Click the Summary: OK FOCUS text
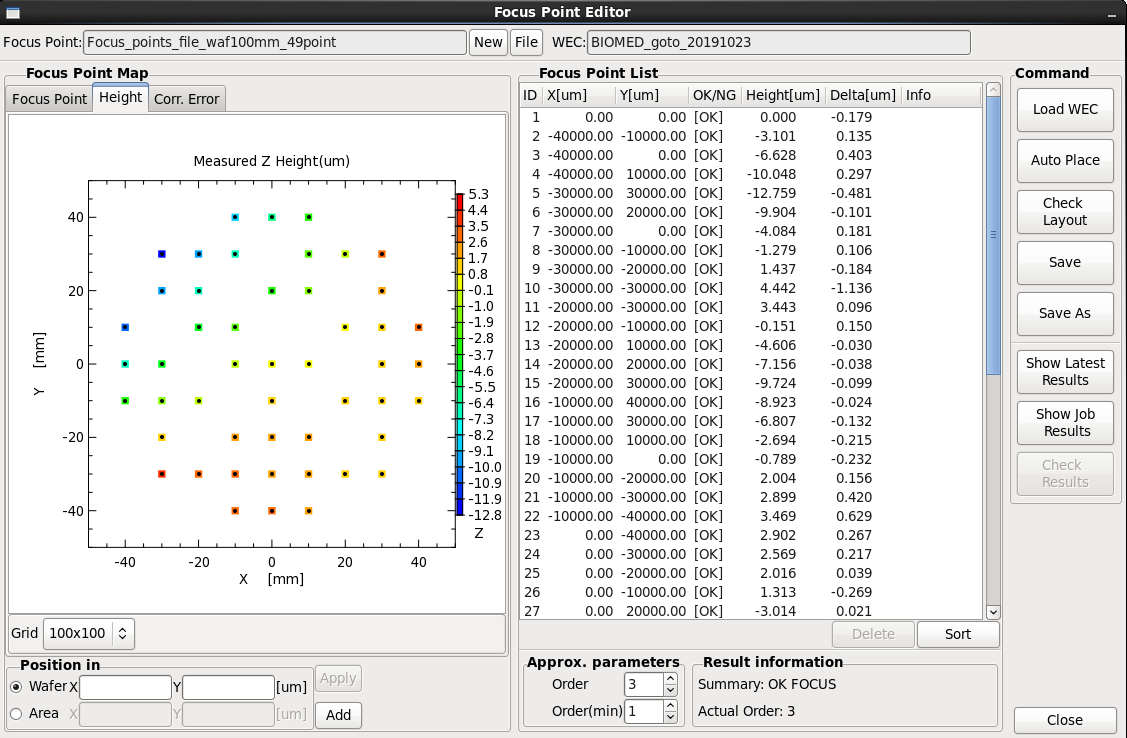Viewport: 1127px width, 738px height. click(x=767, y=685)
